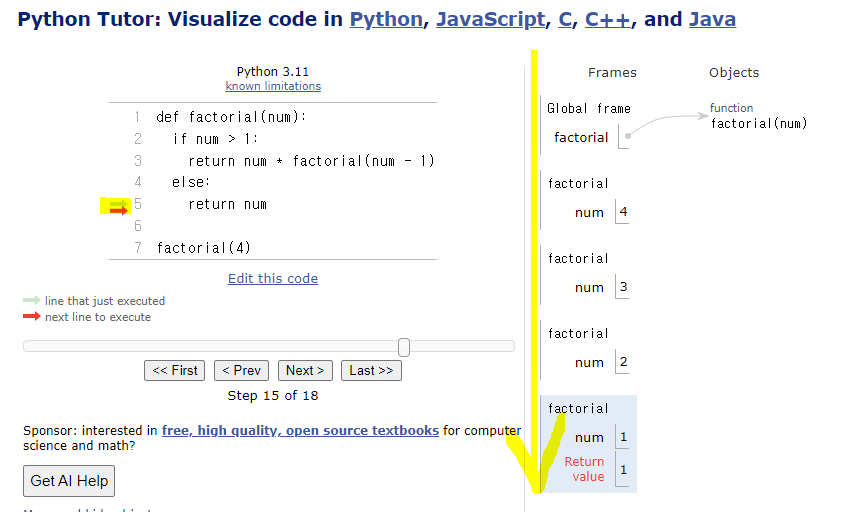Go back one step with < Prev
859x512 pixels.
(241, 370)
